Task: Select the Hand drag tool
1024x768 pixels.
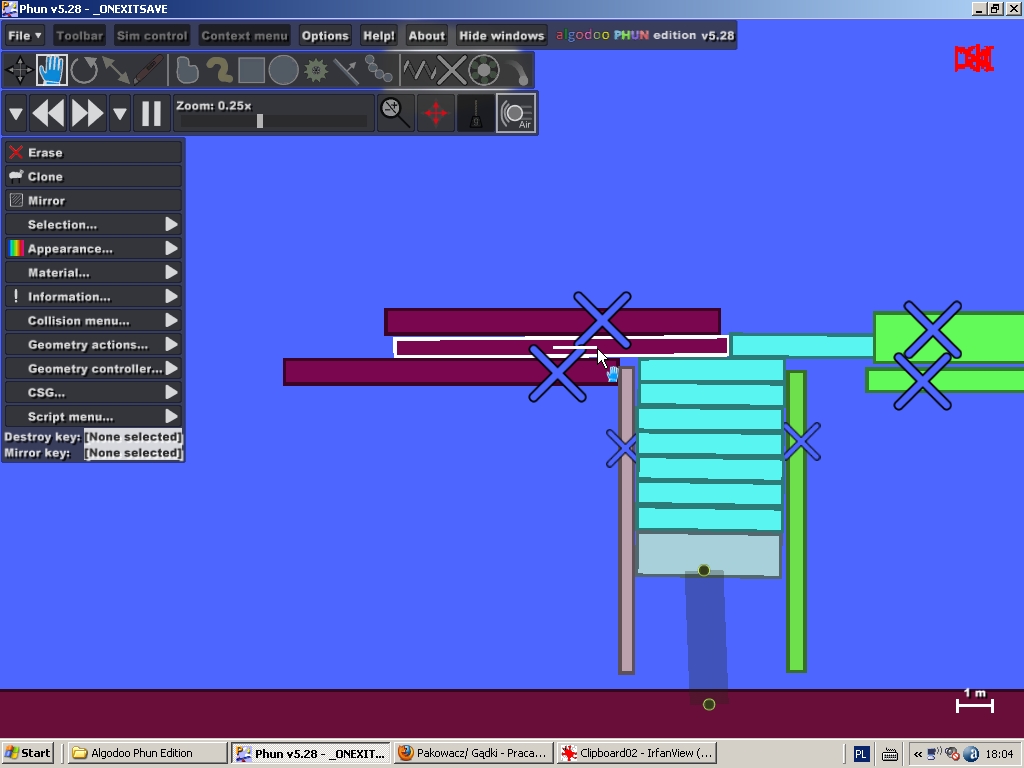Action: [52, 70]
